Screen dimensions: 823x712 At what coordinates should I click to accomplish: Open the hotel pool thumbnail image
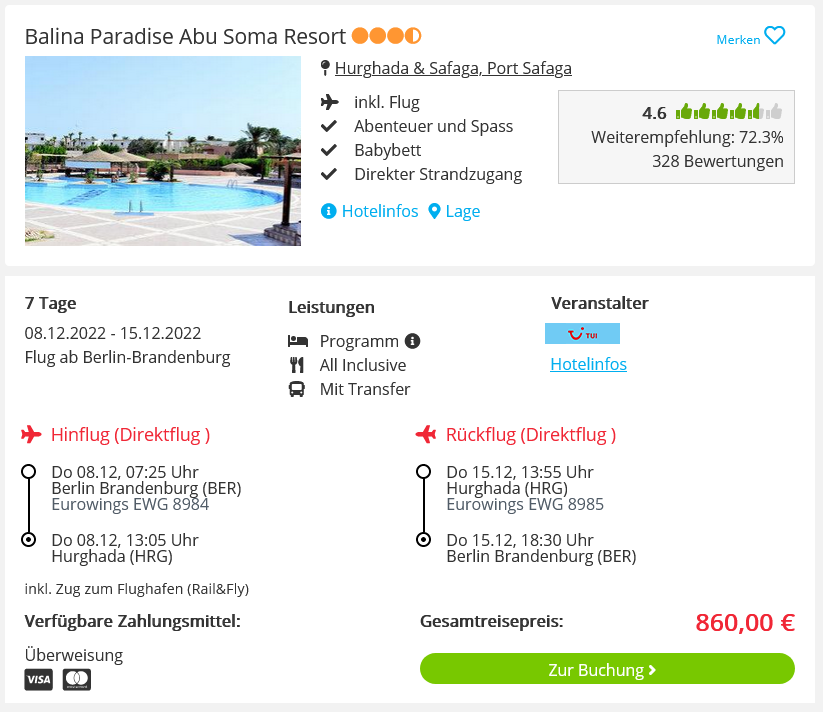pos(163,151)
